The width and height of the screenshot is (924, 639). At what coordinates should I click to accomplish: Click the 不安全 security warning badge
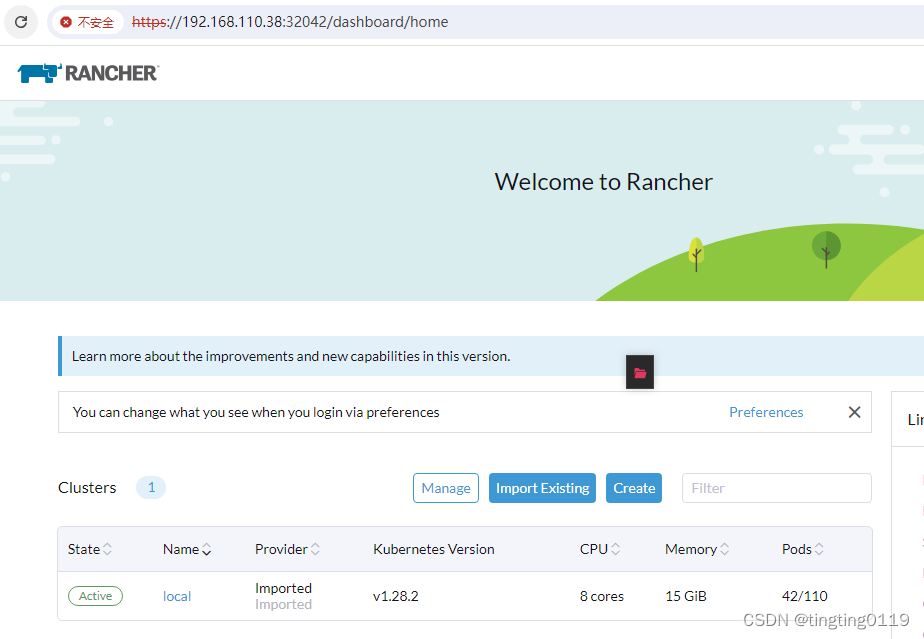tap(86, 21)
